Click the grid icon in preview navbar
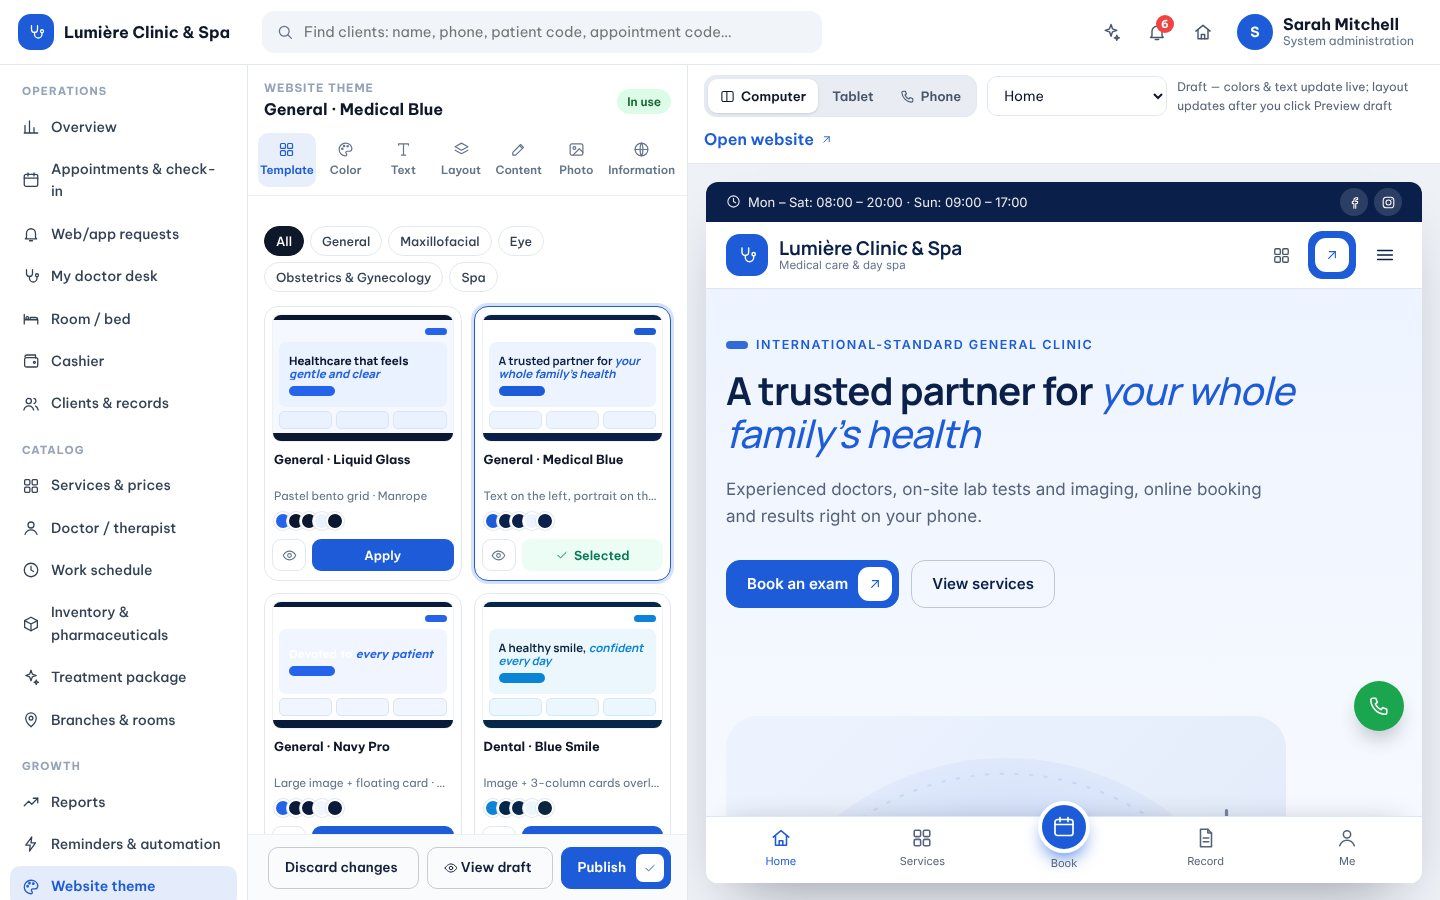Image resolution: width=1440 pixels, height=900 pixels. tap(1281, 255)
